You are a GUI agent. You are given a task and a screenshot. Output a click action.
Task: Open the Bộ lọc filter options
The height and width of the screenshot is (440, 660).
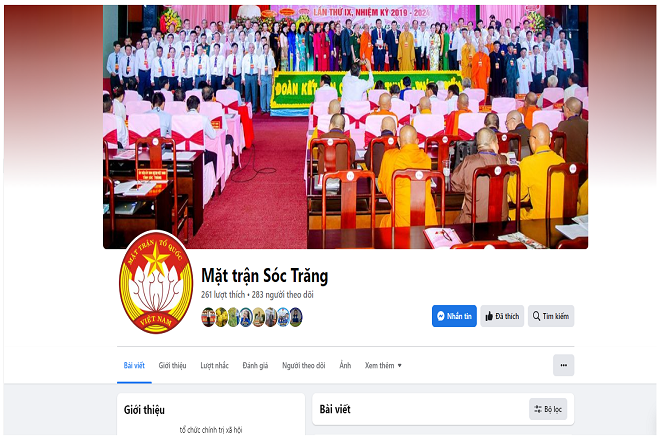[x=548, y=409]
